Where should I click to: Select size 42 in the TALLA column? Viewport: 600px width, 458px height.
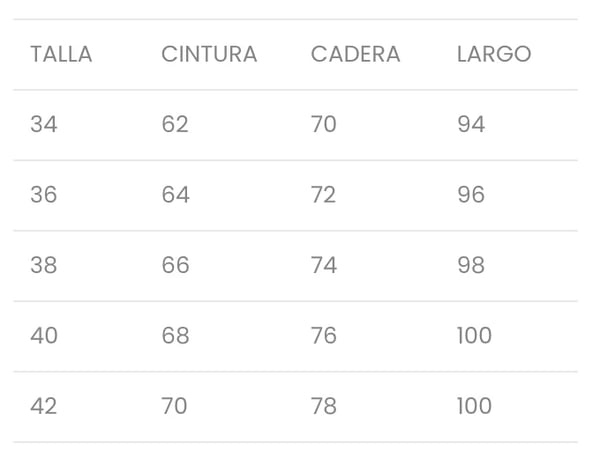click(44, 406)
